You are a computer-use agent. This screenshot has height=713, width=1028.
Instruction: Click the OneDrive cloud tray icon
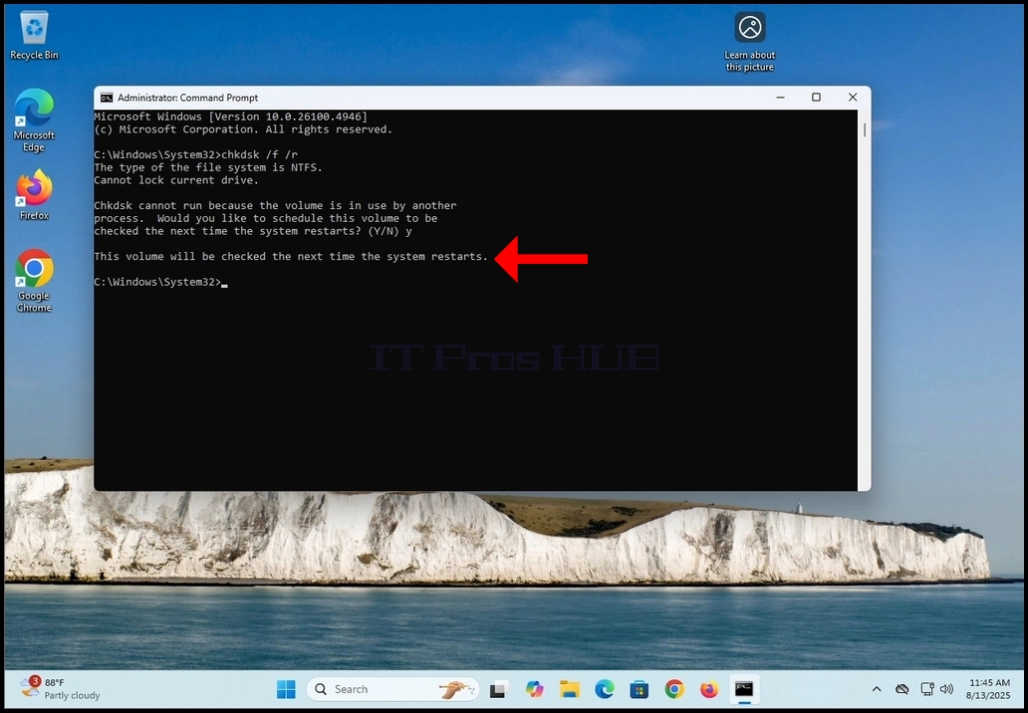[902, 689]
